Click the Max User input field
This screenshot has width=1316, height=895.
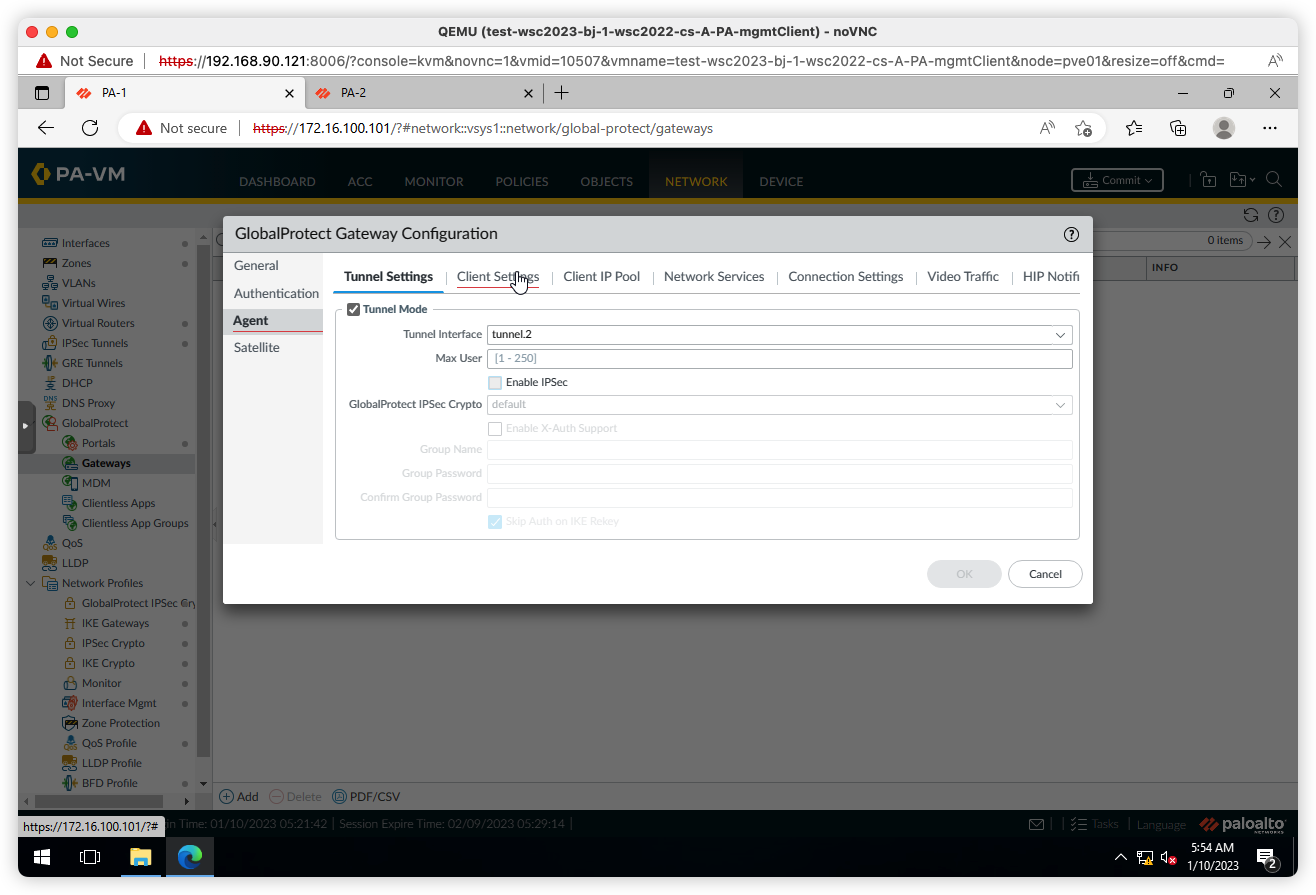[779, 358]
